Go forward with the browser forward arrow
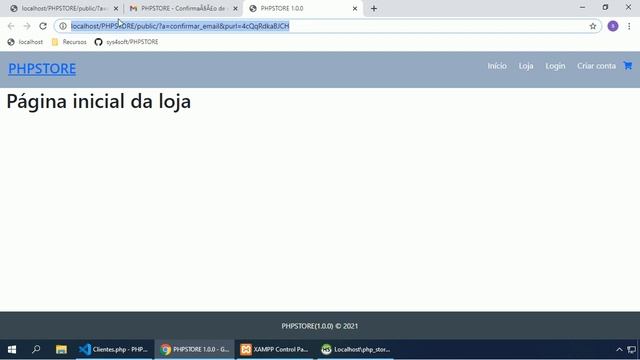Viewport: 640px width, 360px height. click(x=27, y=26)
